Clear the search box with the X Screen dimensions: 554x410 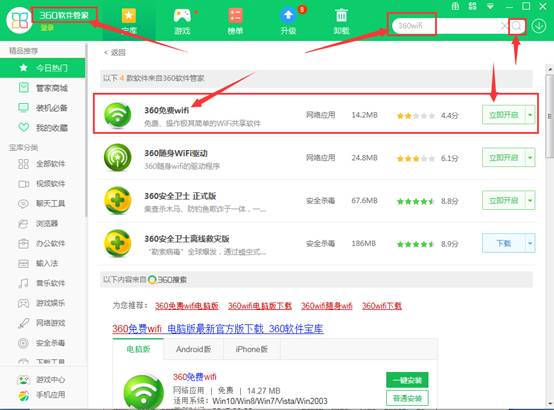[504, 26]
